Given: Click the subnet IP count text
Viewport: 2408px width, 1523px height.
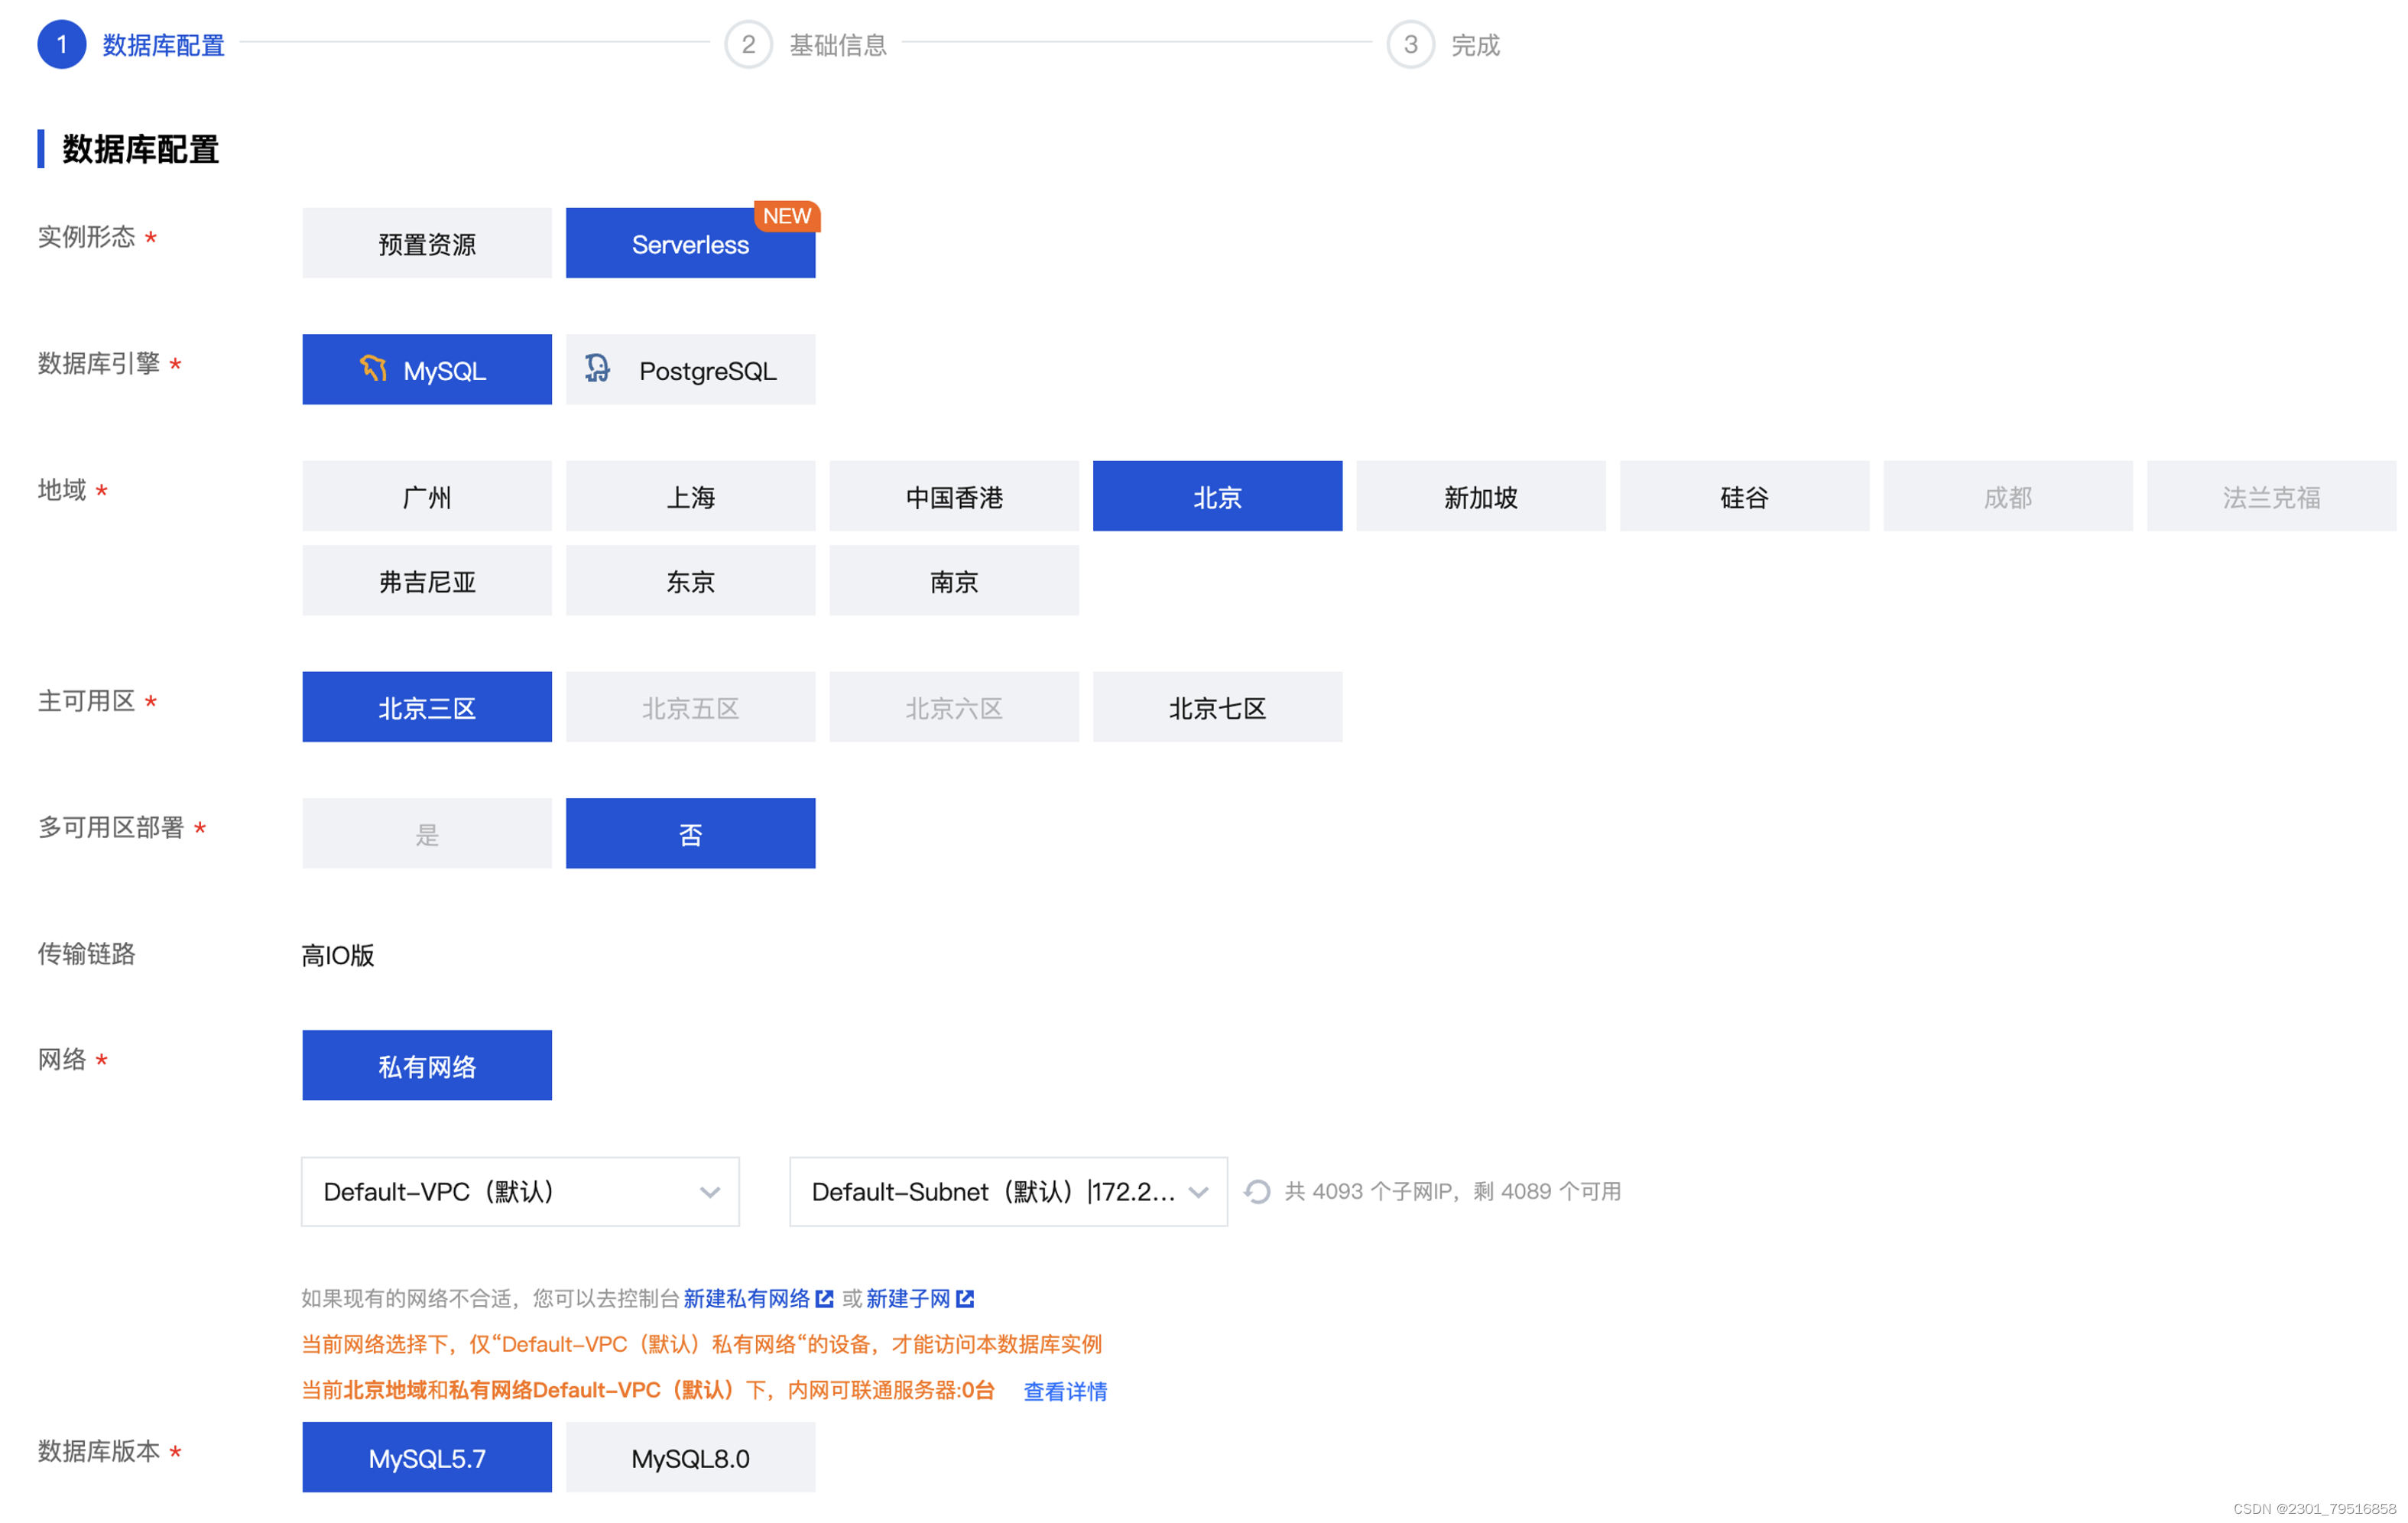Looking at the screenshot, I should [1452, 1191].
